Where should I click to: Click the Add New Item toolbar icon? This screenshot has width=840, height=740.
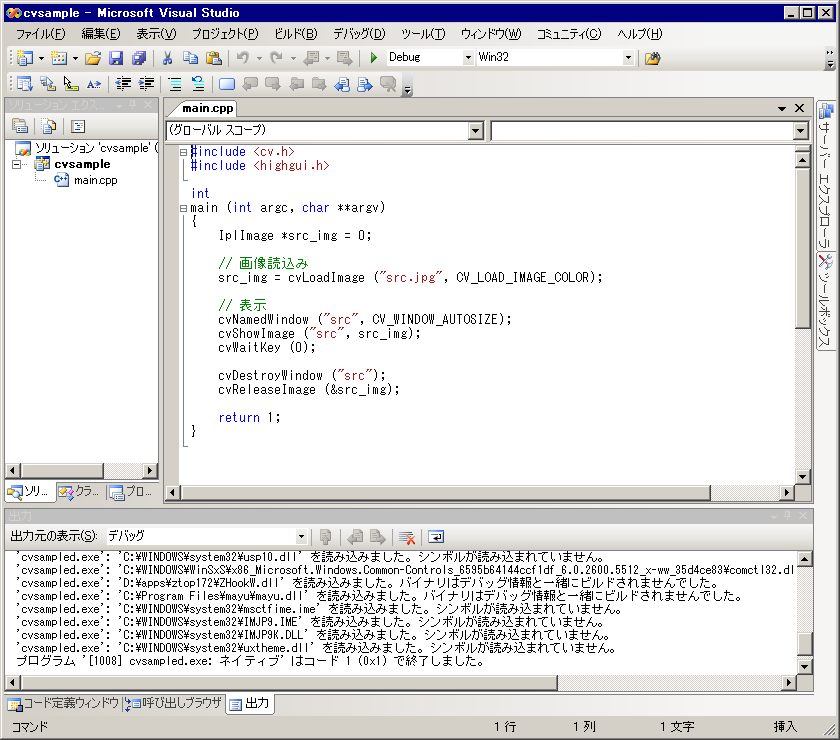coord(59,57)
